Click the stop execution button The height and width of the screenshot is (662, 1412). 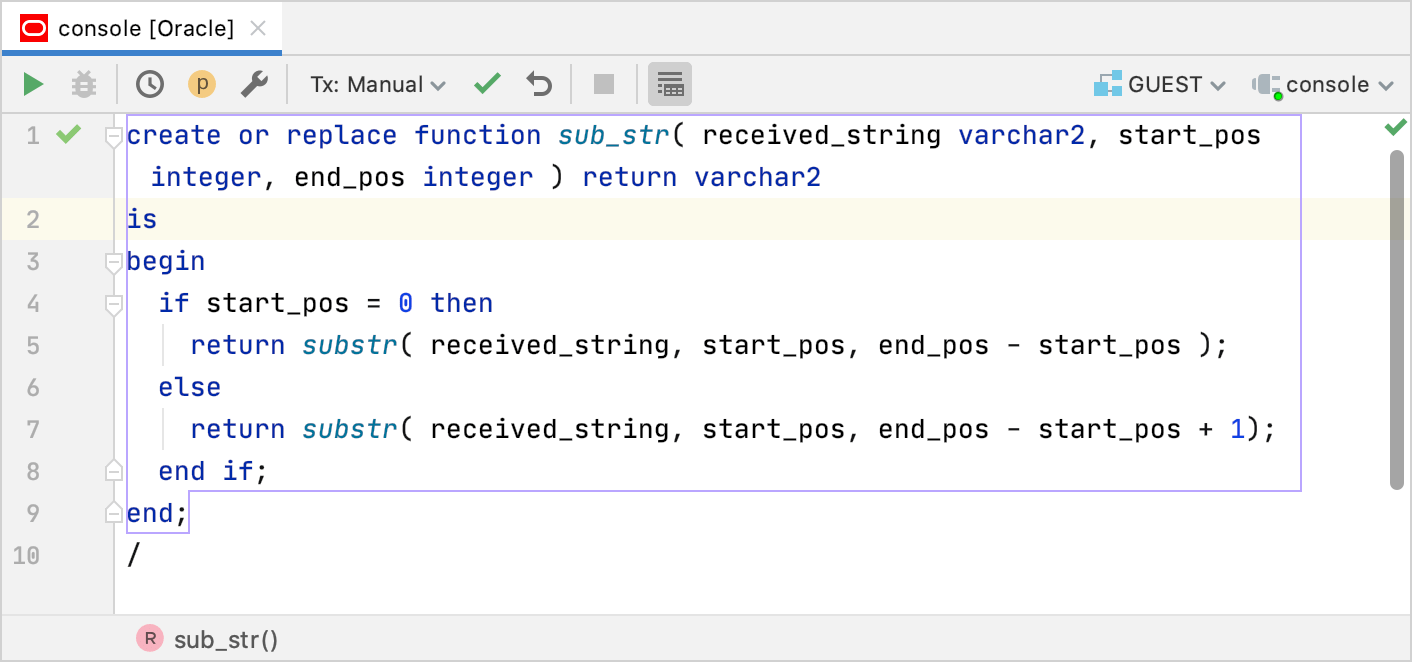pos(604,84)
